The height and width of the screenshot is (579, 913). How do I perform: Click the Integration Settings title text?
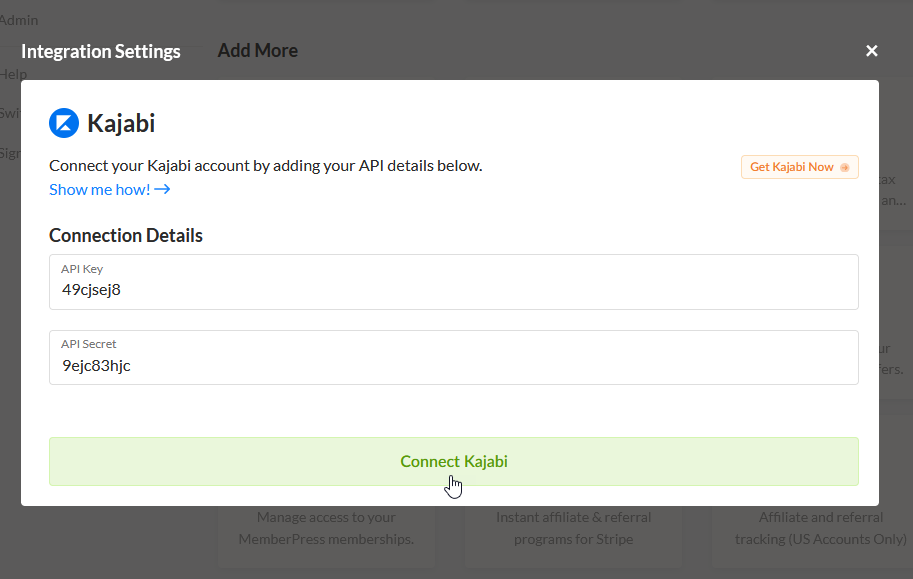(x=101, y=51)
